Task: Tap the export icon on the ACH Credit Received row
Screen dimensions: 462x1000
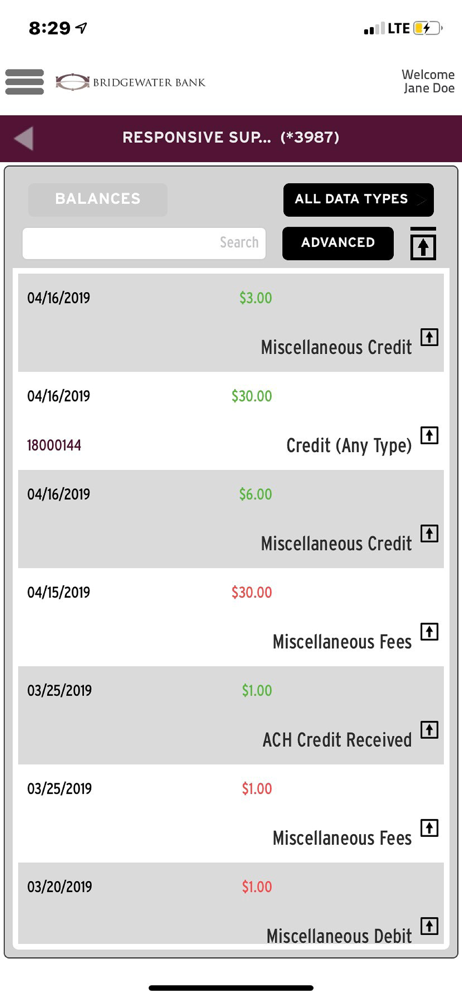Action: pos(430,730)
